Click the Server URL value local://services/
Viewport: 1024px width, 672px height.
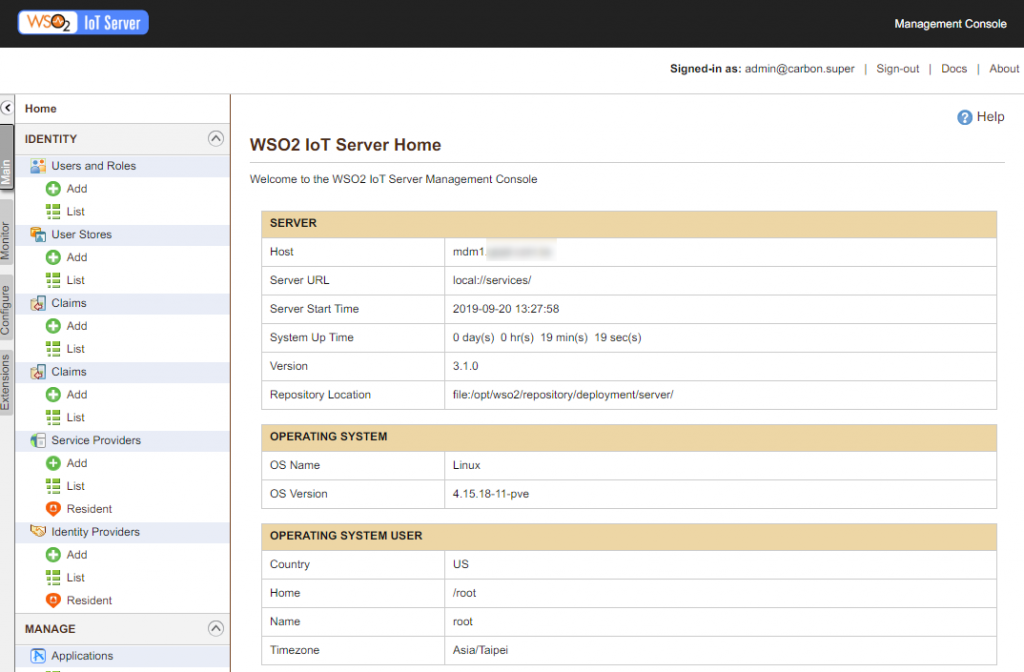pos(492,280)
